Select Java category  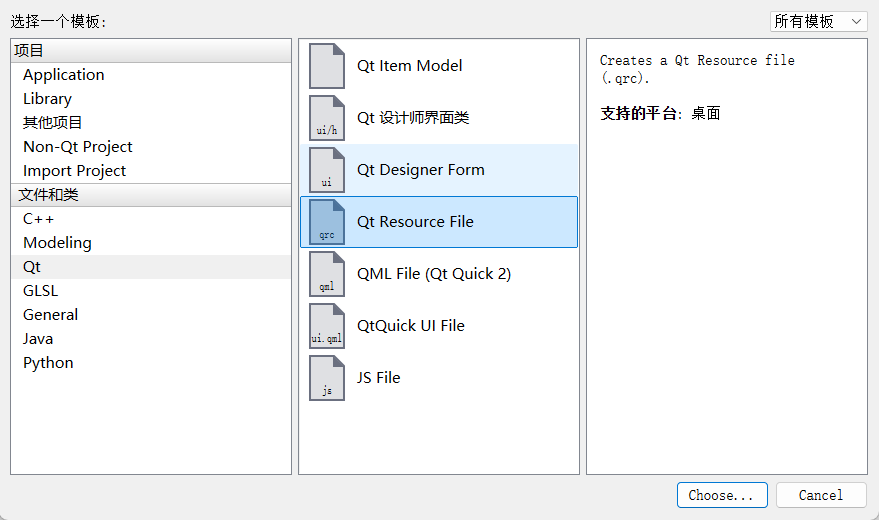click(151, 339)
